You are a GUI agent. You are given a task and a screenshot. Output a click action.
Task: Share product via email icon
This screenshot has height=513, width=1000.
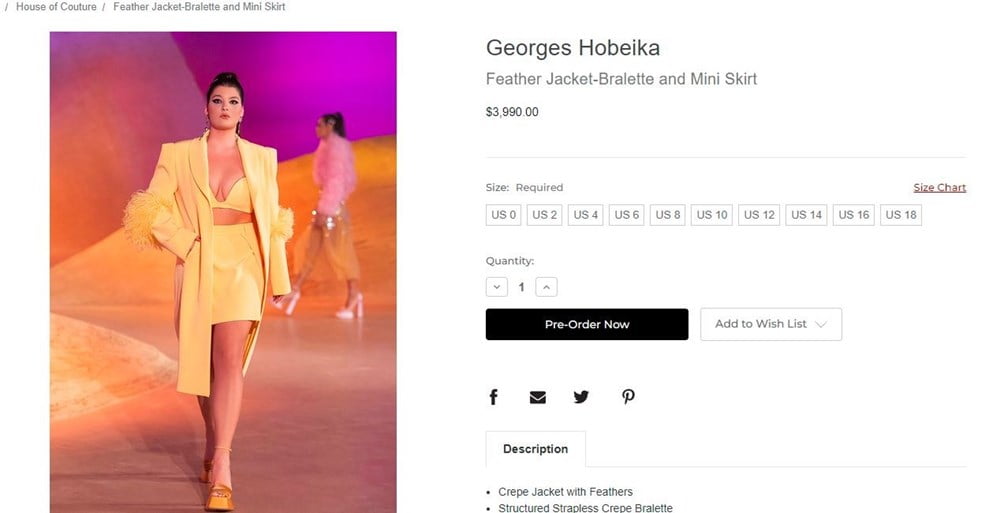click(x=538, y=397)
